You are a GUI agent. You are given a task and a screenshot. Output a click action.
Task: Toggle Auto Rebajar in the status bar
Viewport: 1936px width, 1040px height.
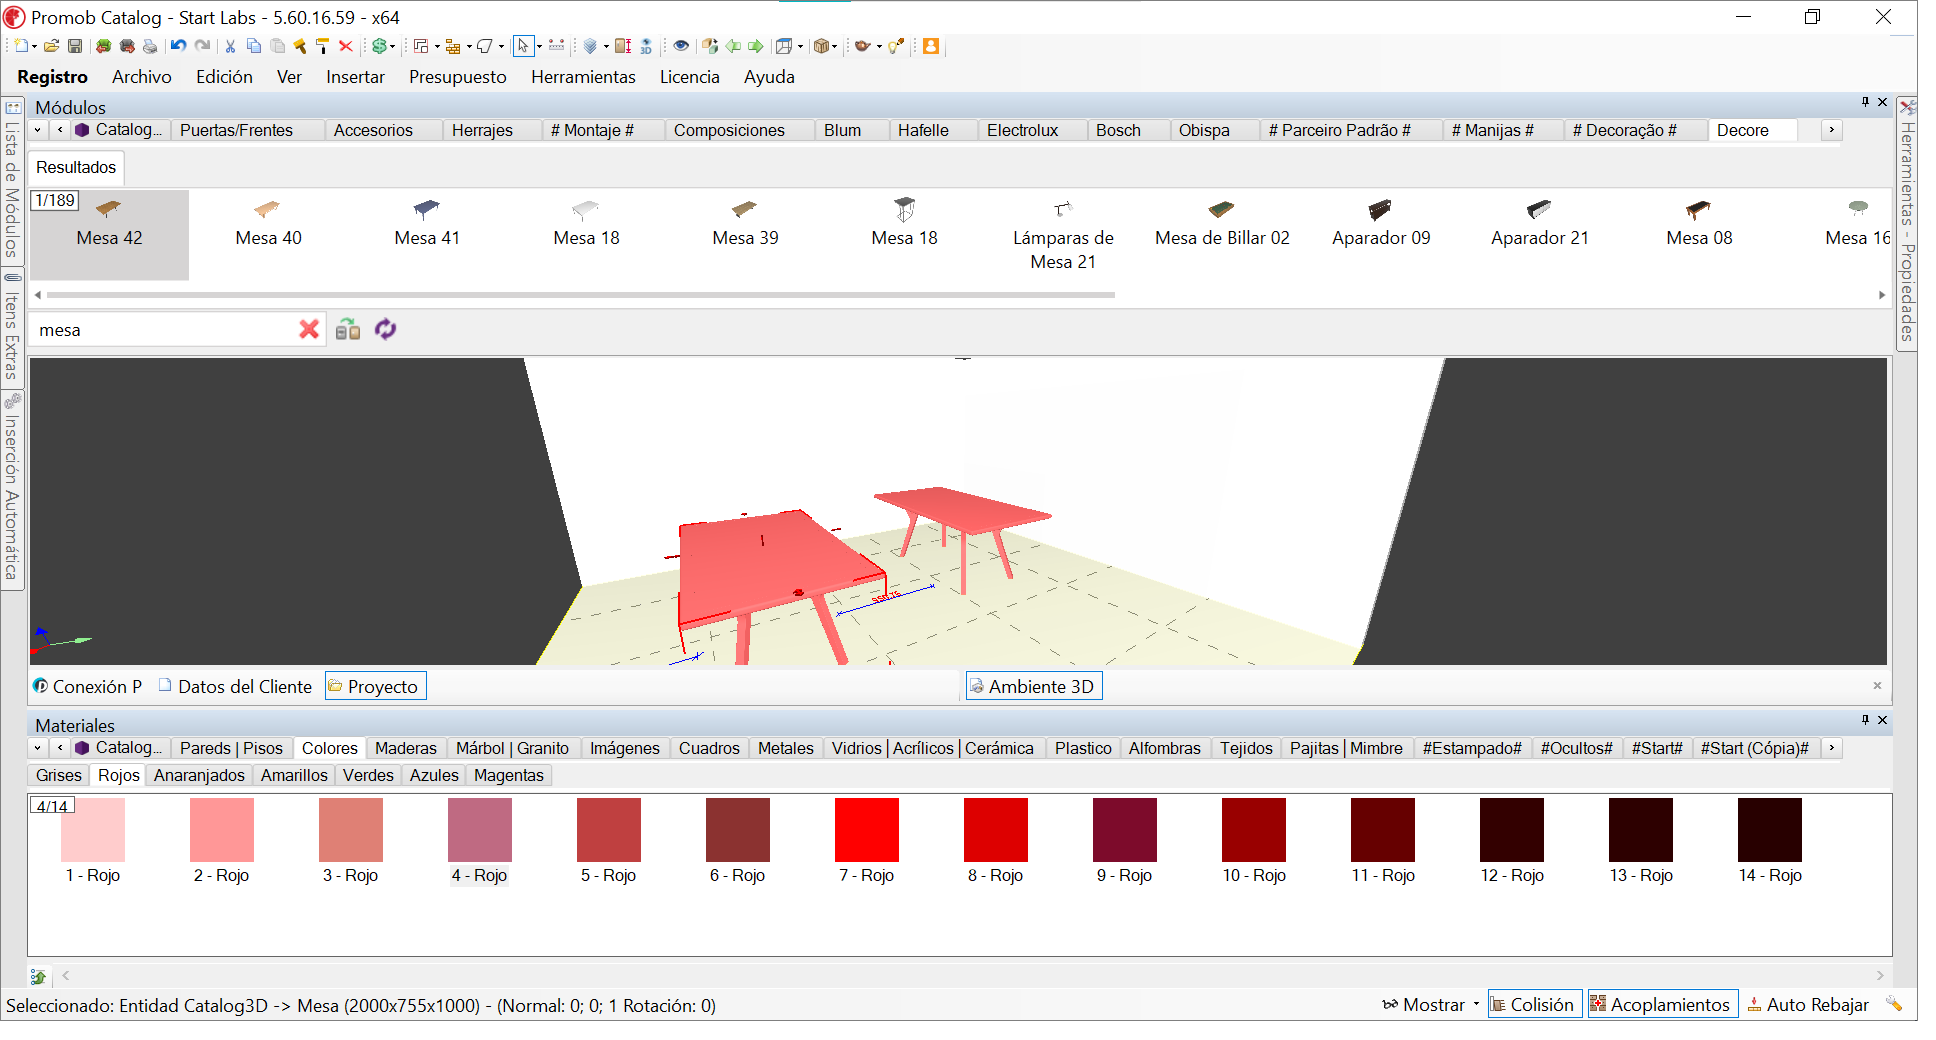coord(1809,1005)
